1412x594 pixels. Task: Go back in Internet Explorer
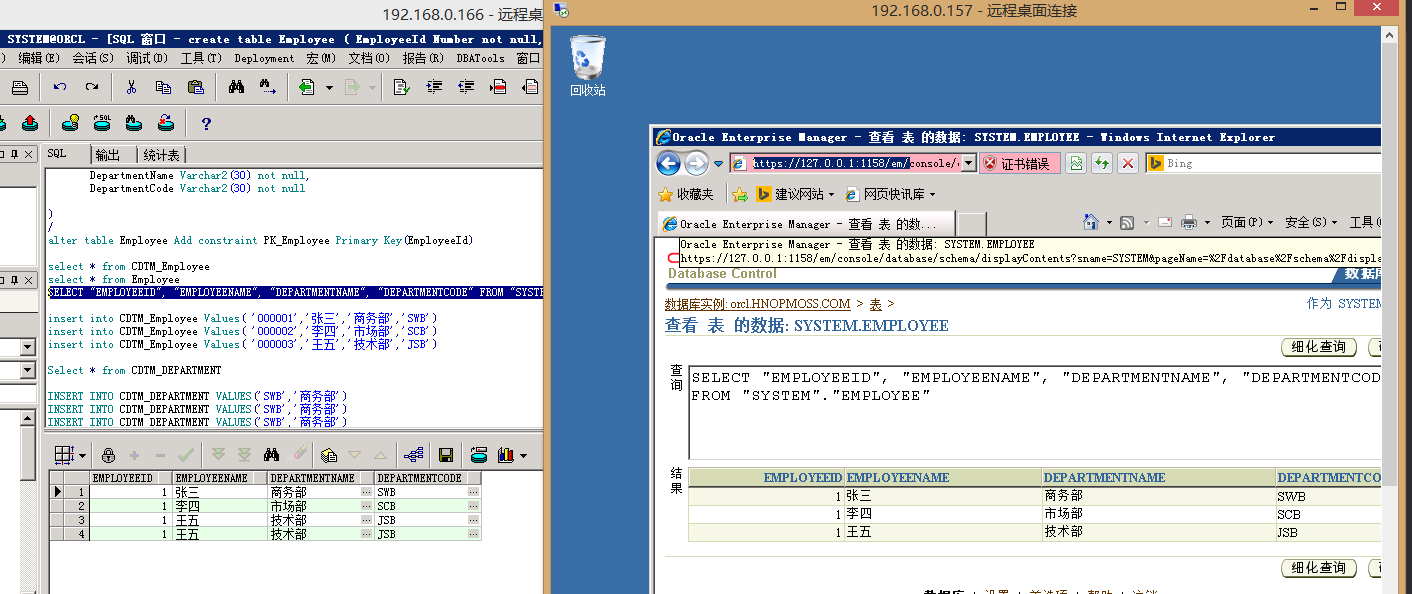(669, 163)
